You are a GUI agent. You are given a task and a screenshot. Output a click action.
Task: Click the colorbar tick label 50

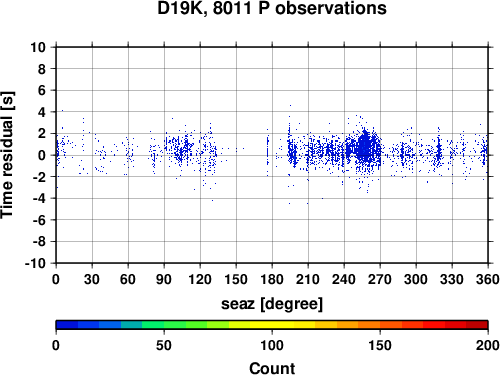[x=164, y=345]
